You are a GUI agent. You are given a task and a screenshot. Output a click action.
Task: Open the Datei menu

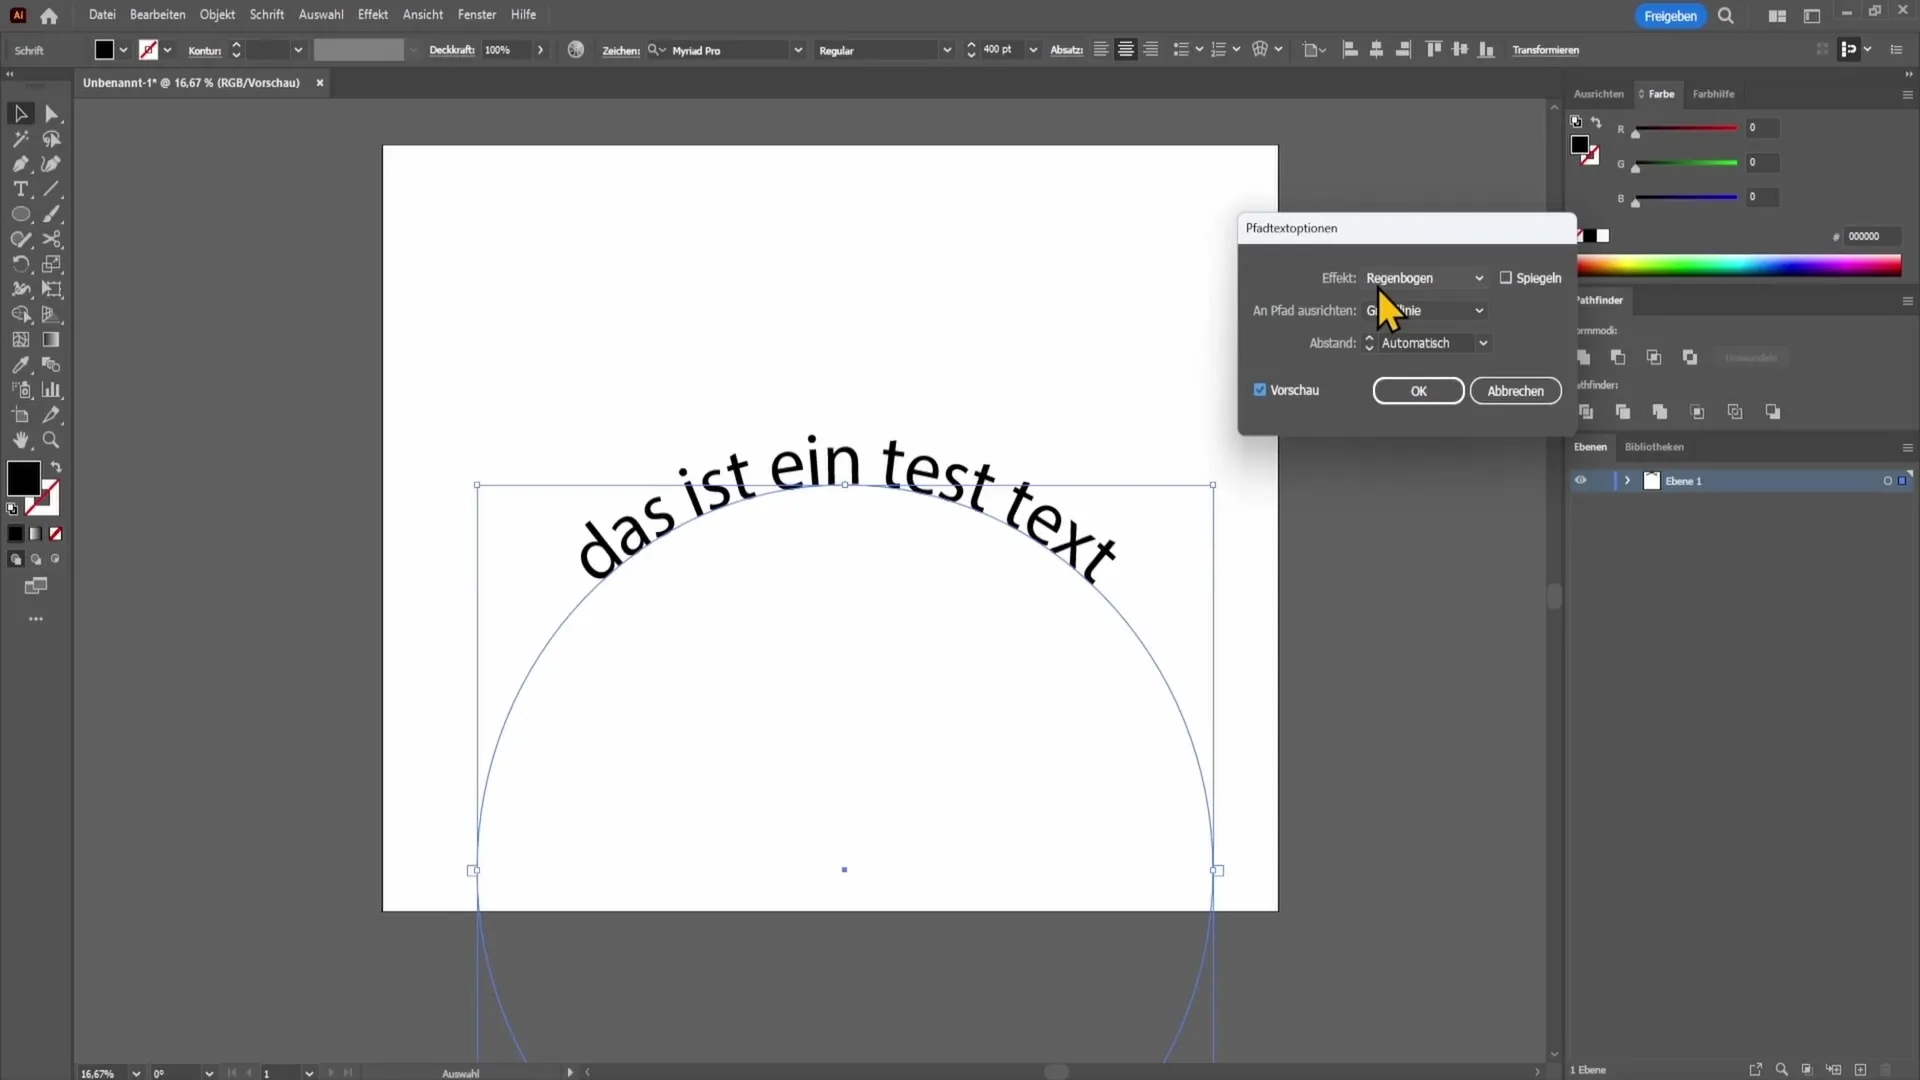pyautogui.click(x=102, y=15)
